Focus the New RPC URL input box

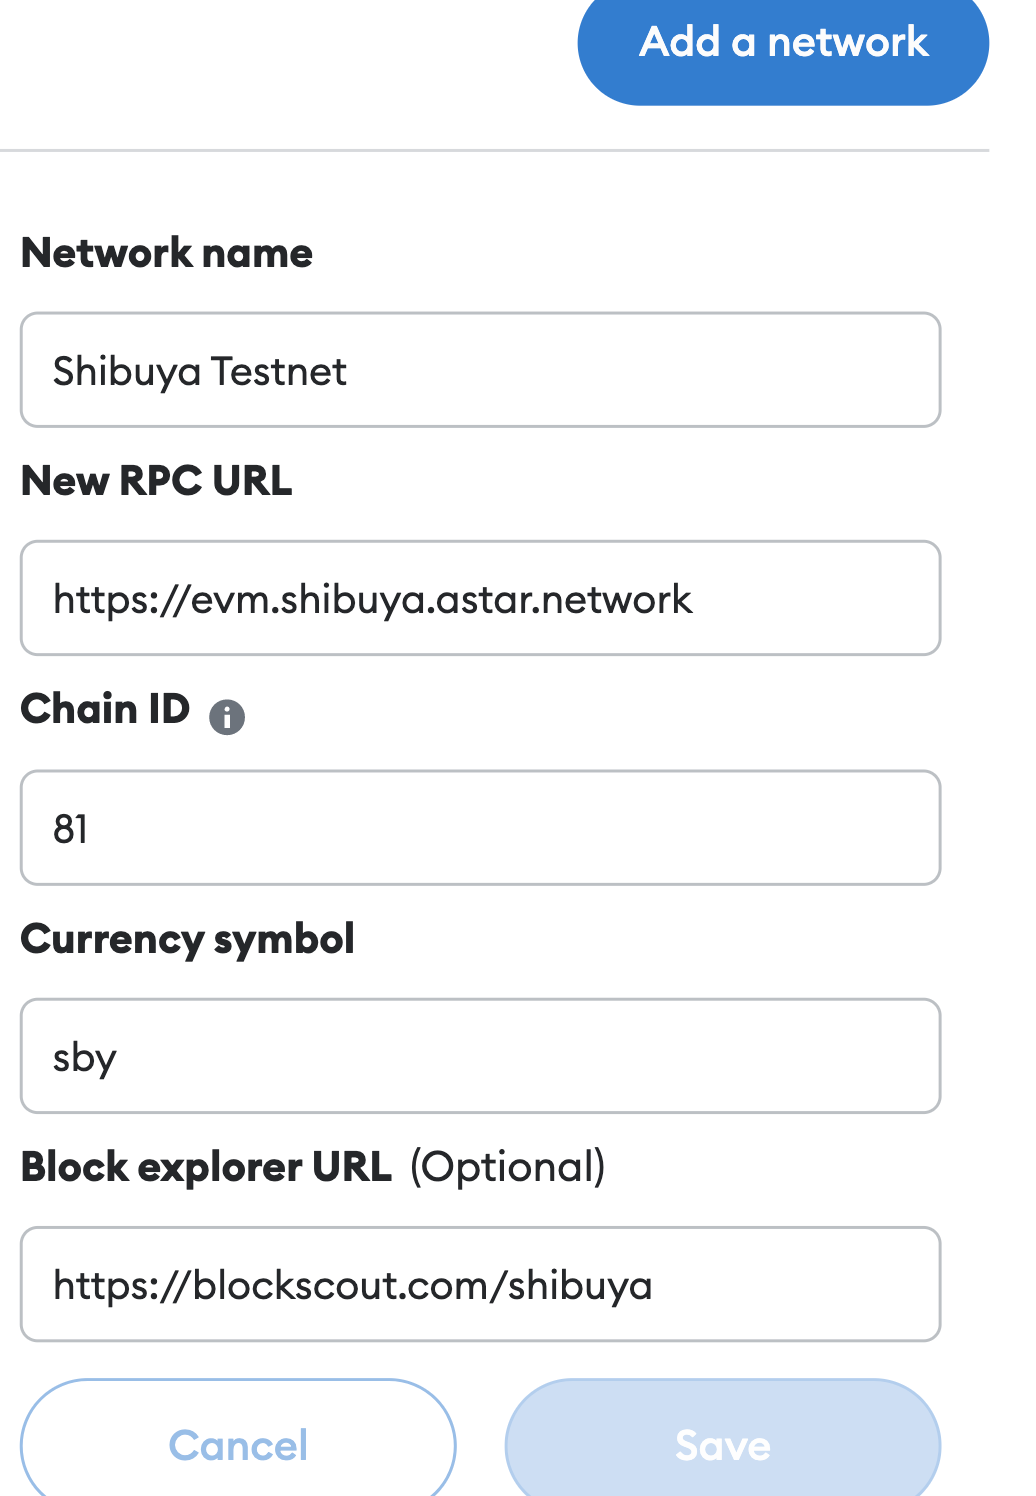[810, 598]
